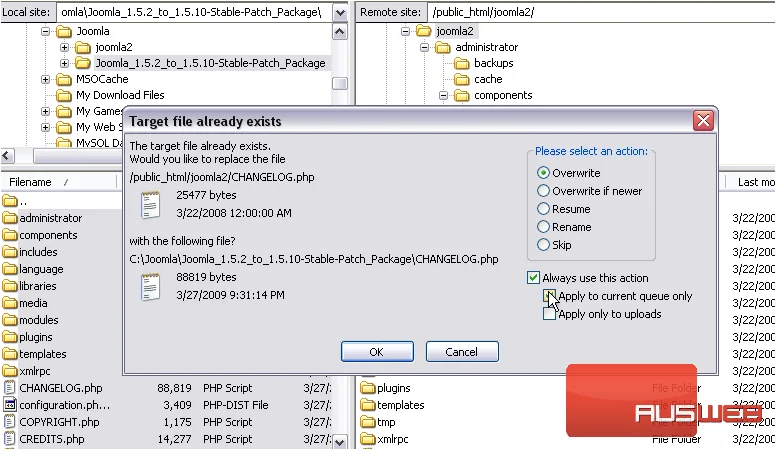This screenshot has width=776, height=450.
Task: Expand the My Games folder node
Action: 46,111
